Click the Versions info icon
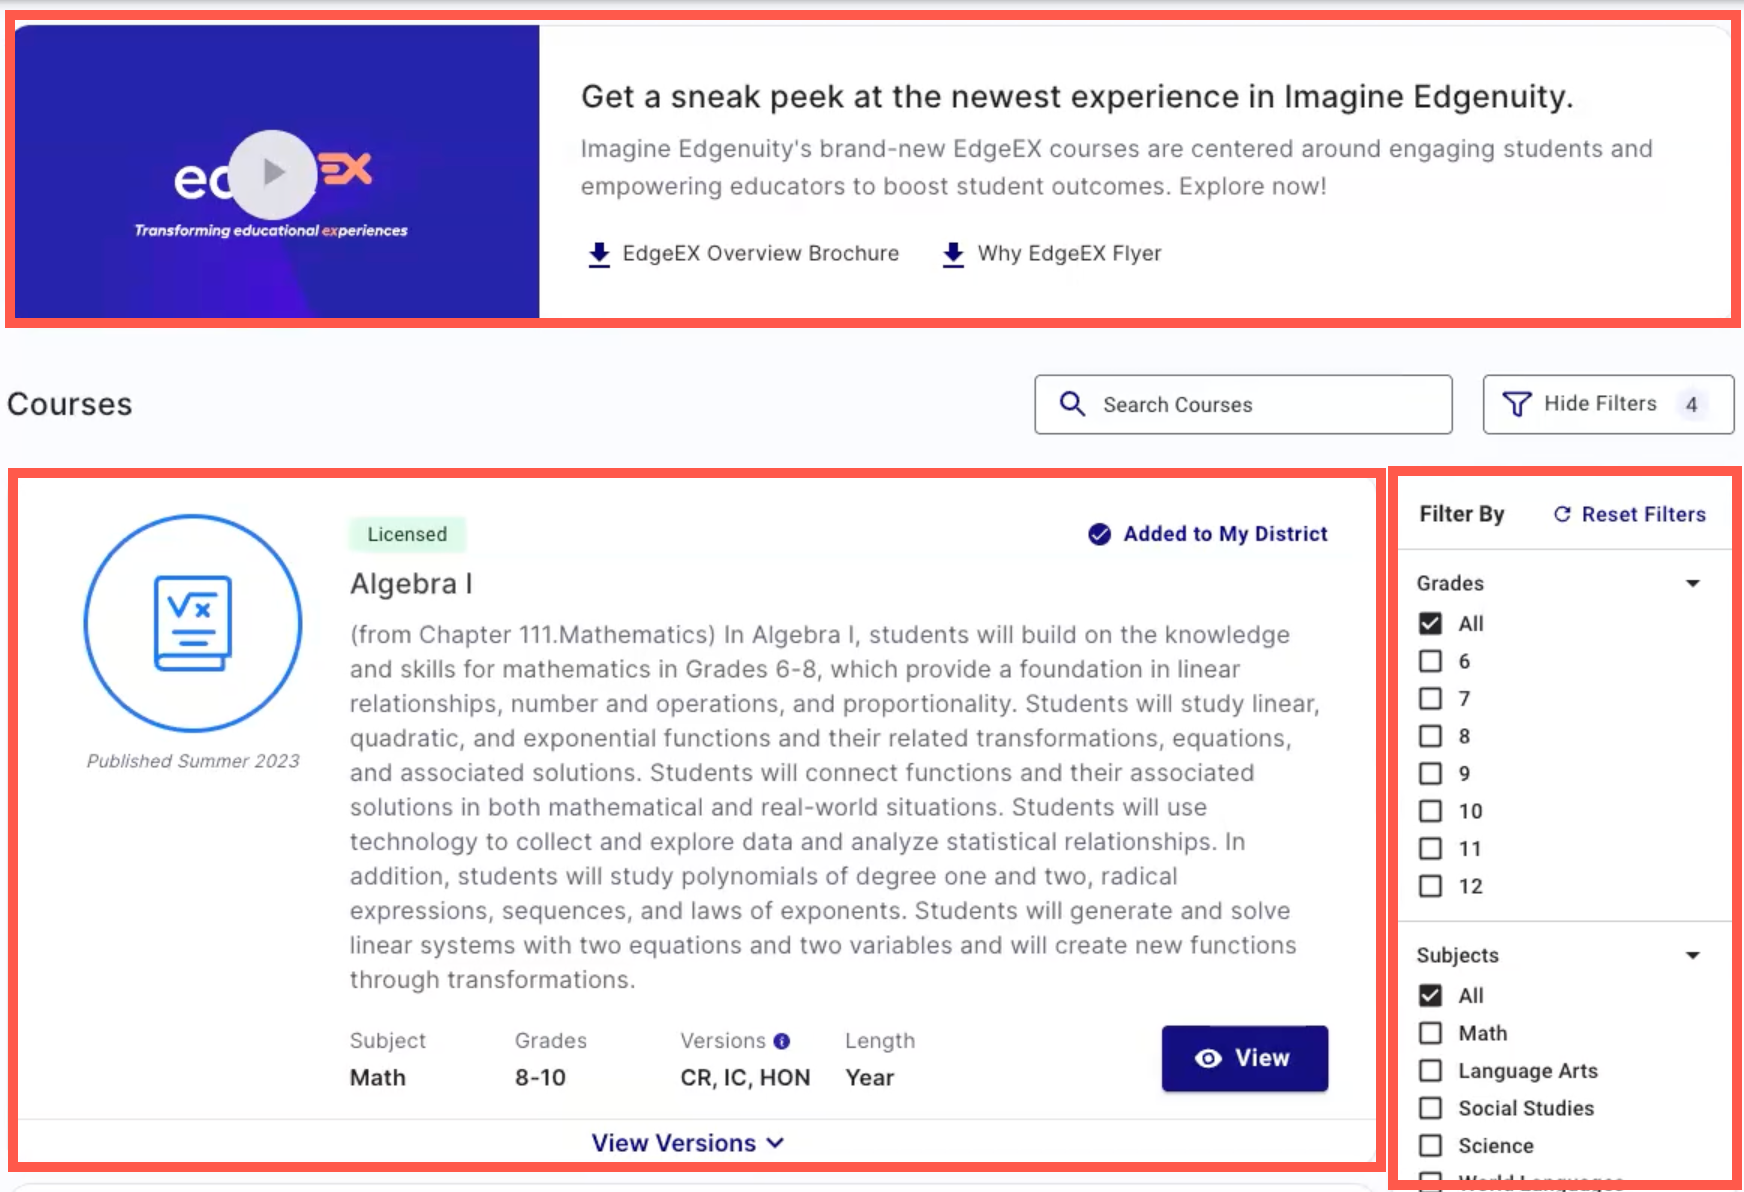 coord(782,1041)
